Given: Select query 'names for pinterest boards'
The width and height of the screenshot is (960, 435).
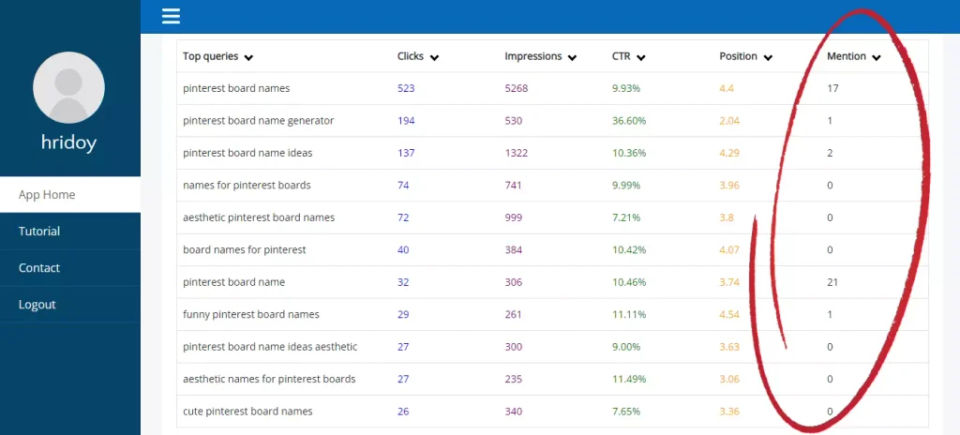Looking at the screenshot, I should point(247,185).
